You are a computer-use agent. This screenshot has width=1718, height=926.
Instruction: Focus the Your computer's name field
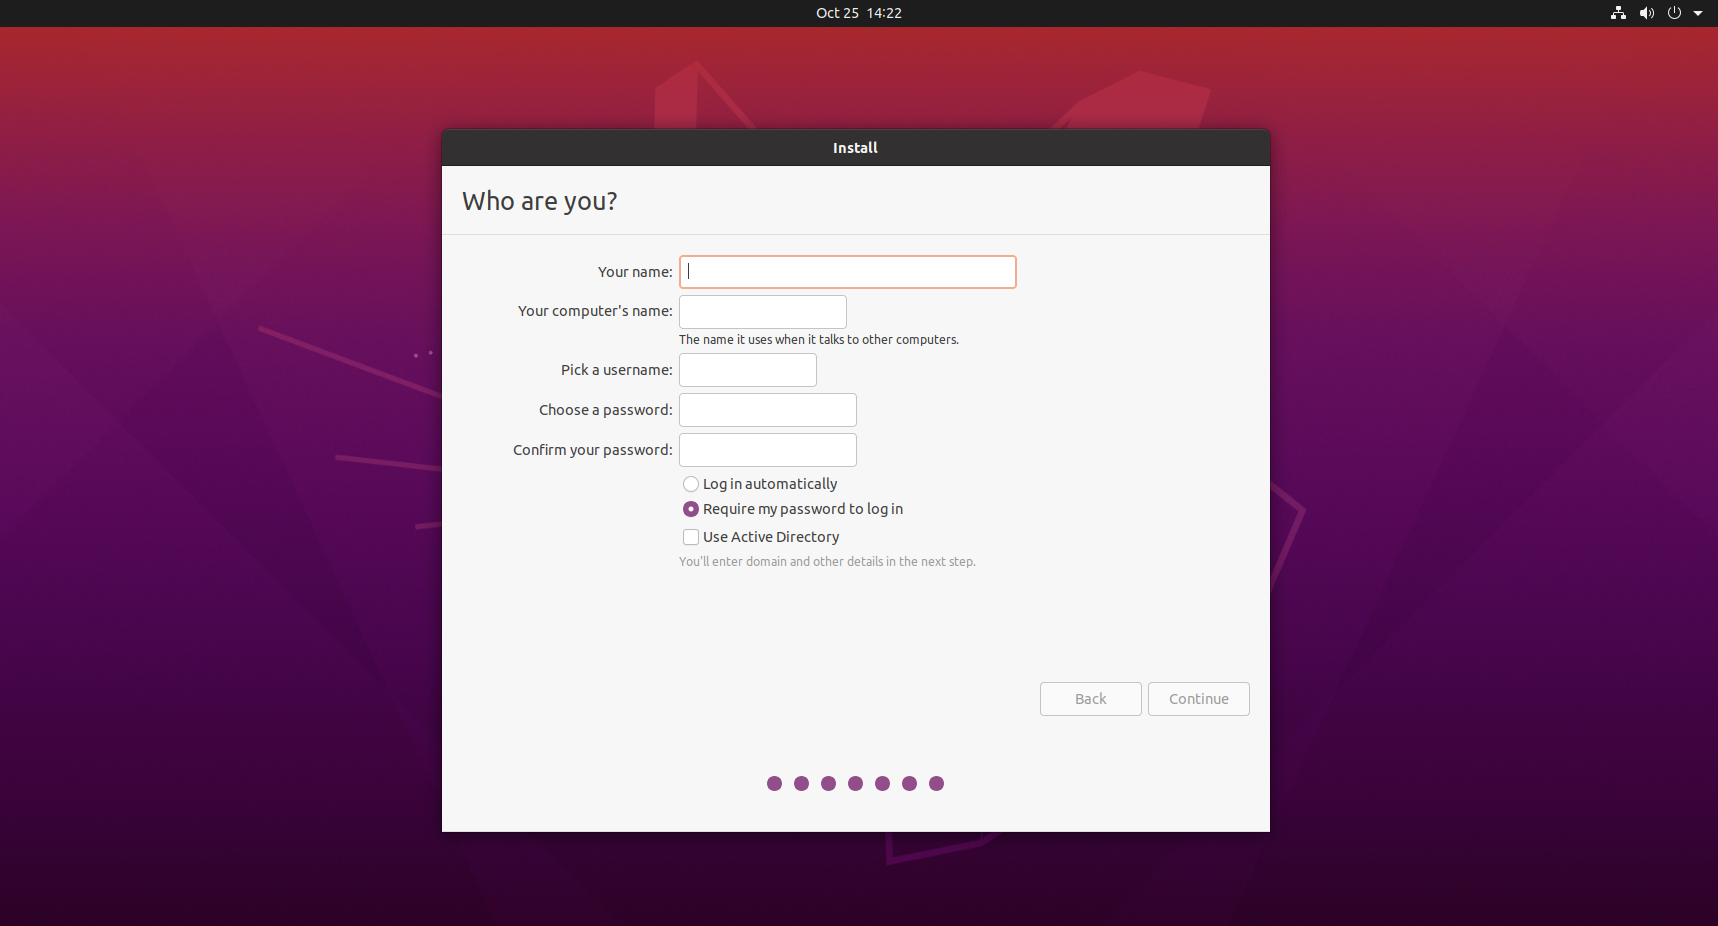click(x=762, y=311)
